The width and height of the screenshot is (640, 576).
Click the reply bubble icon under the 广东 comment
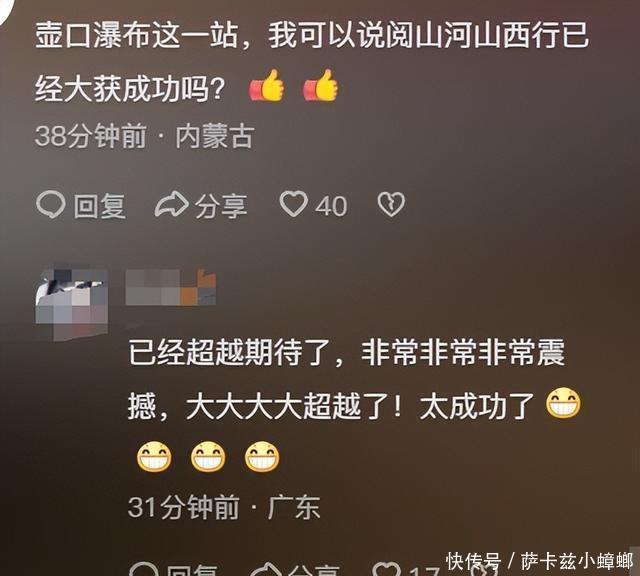pyautogui.click(x=144, y=569)
